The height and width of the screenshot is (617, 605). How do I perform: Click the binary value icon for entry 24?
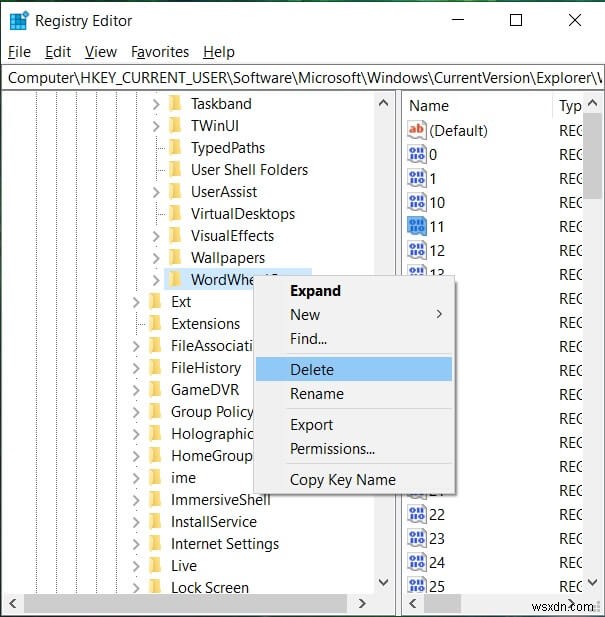pos(417,562)
